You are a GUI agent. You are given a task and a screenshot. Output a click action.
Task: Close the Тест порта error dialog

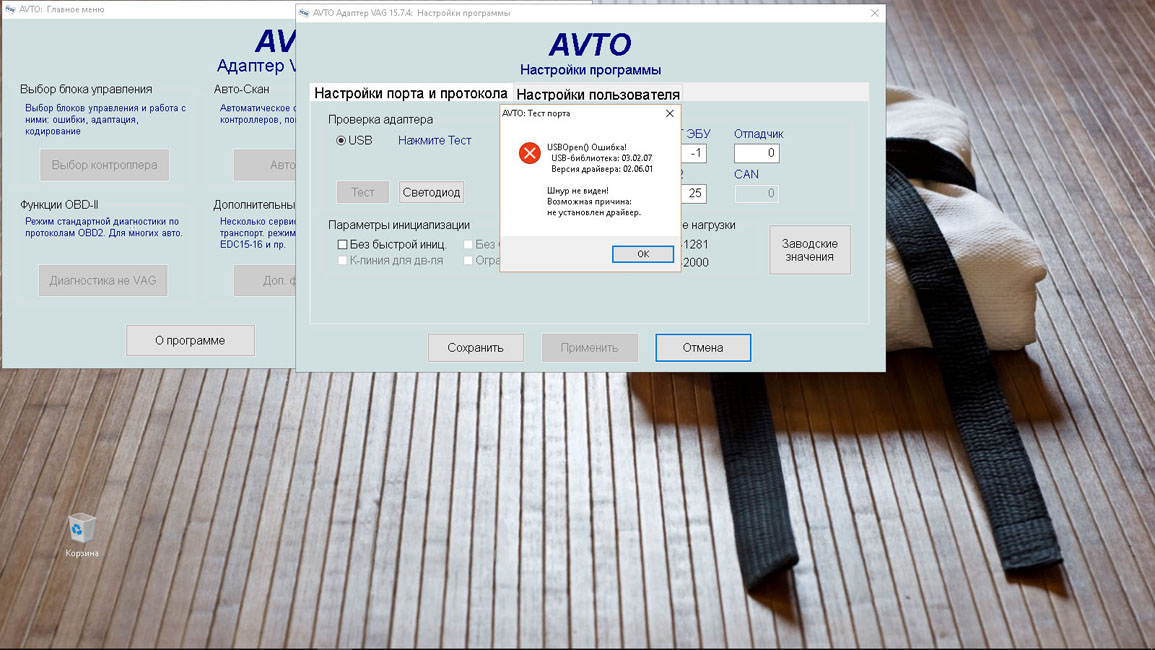669,114
